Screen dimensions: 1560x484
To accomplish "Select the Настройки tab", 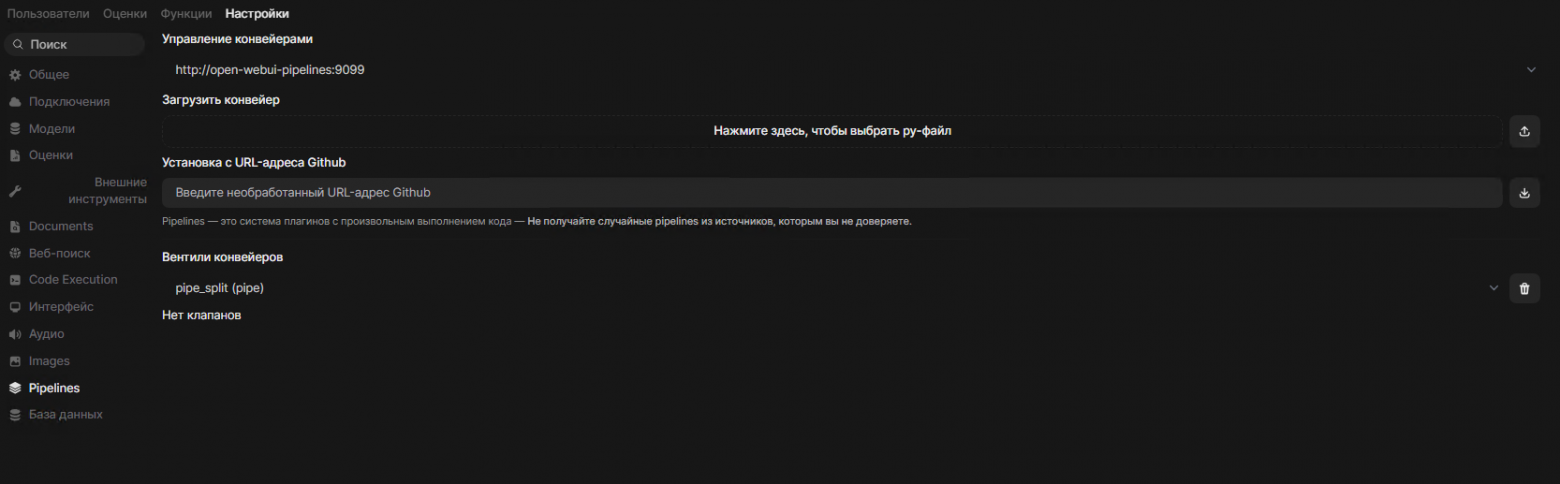I will pos(257,14).
